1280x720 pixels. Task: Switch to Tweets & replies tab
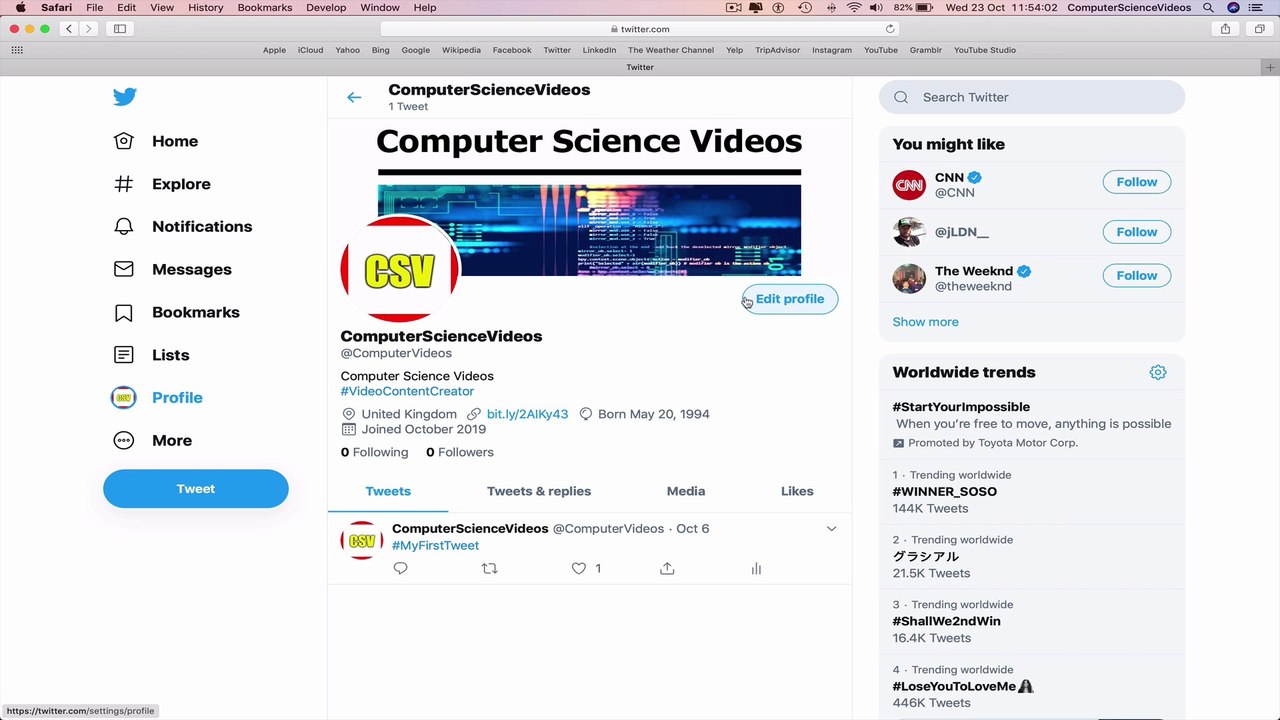pyautogui.click(x=539, y=491)
